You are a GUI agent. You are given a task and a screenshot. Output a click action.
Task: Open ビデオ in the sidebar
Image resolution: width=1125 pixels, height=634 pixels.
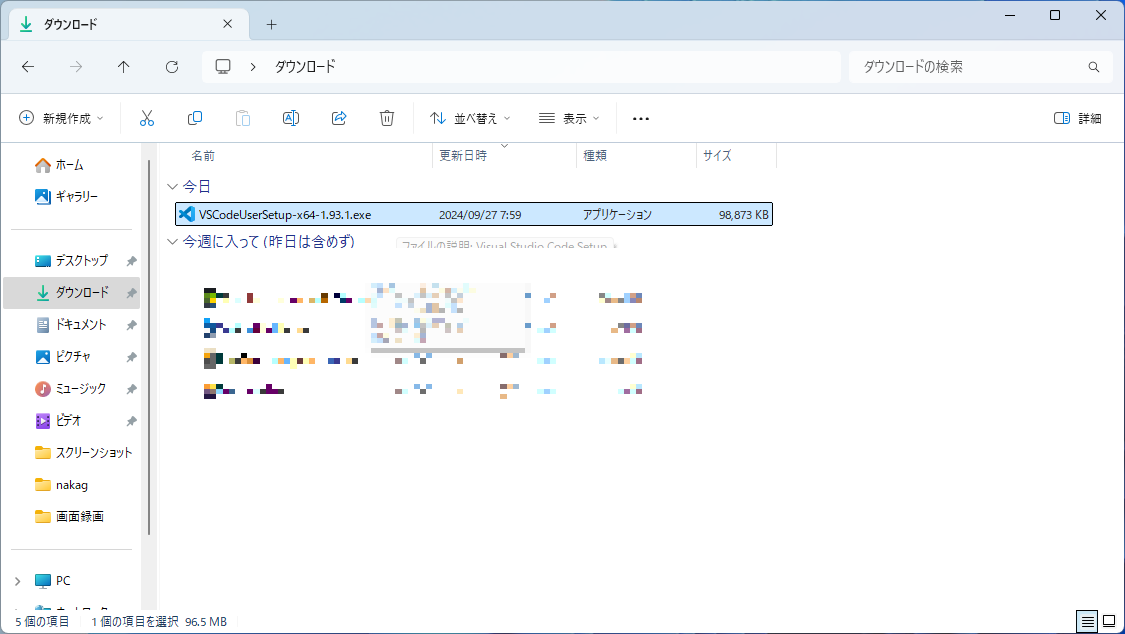[58, 420]
